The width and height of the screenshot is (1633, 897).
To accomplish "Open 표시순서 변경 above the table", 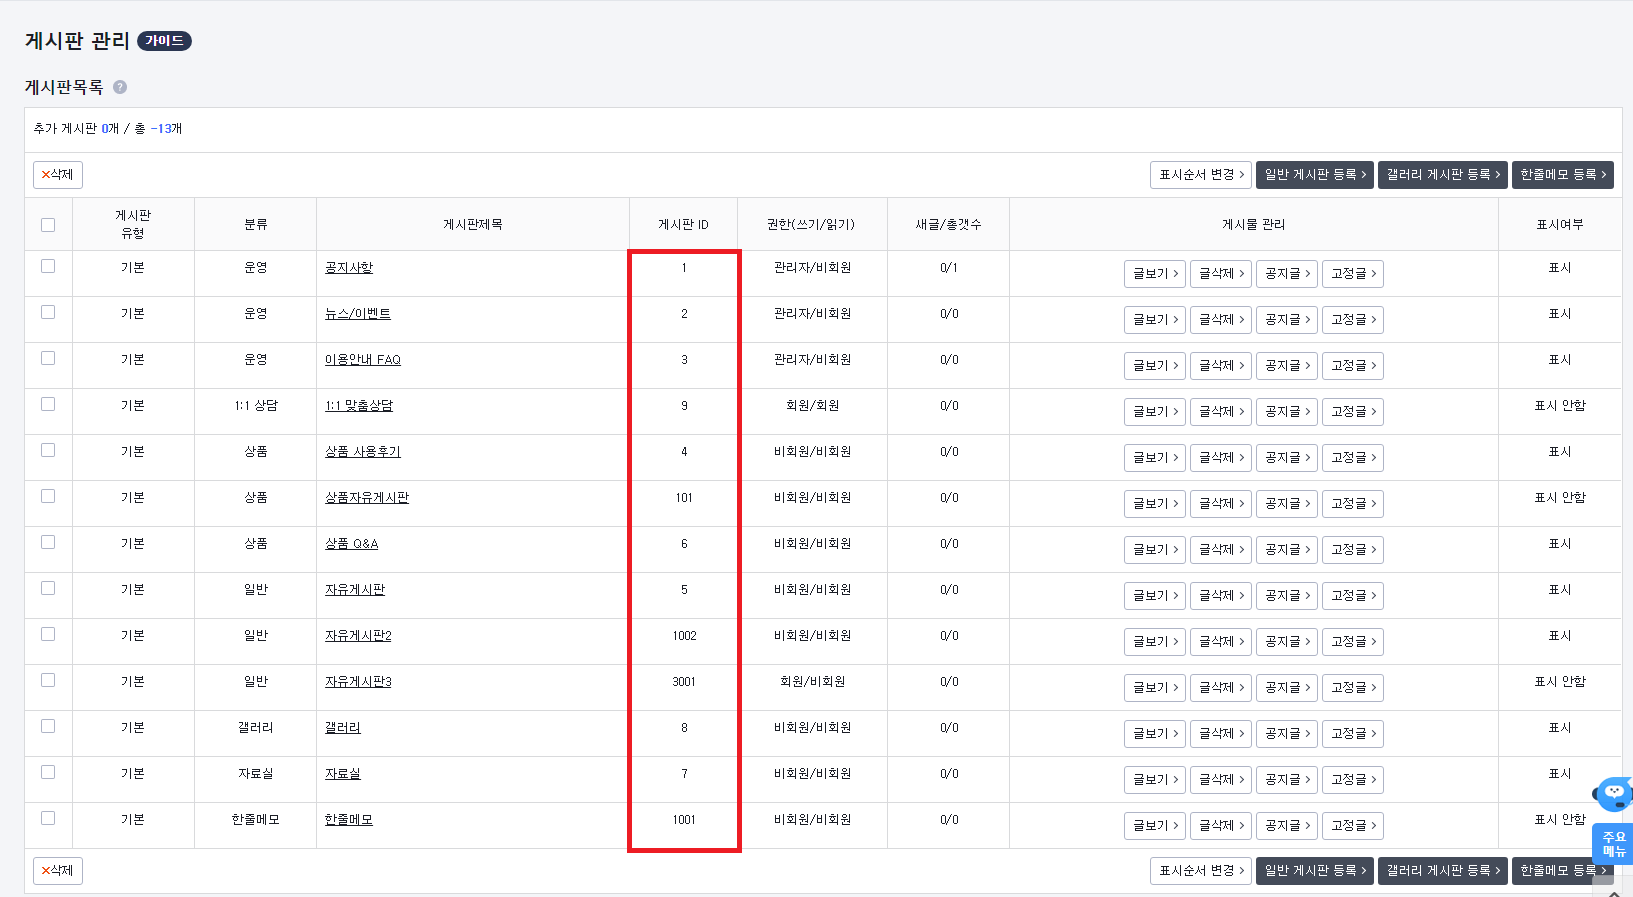I will [x=1201, y=175].
